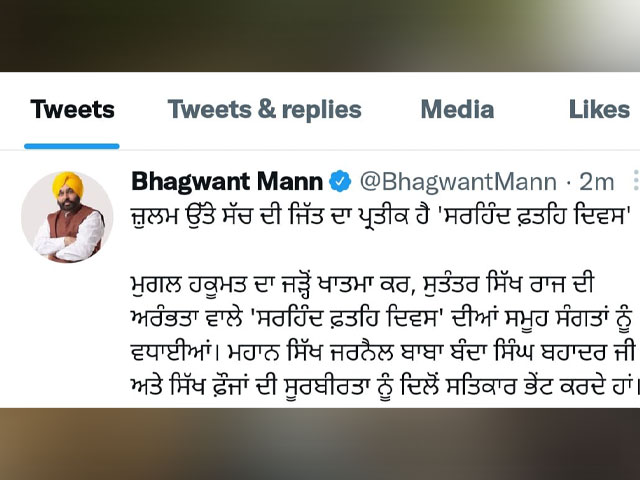Open Bhagwant Mann's profile picture
The width and height of the screenshot is (640, 480).
pyautogui.click(x=67, y=217)
